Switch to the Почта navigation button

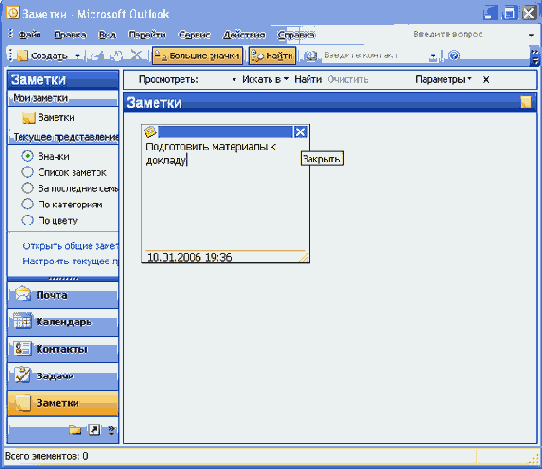point(63,296)
